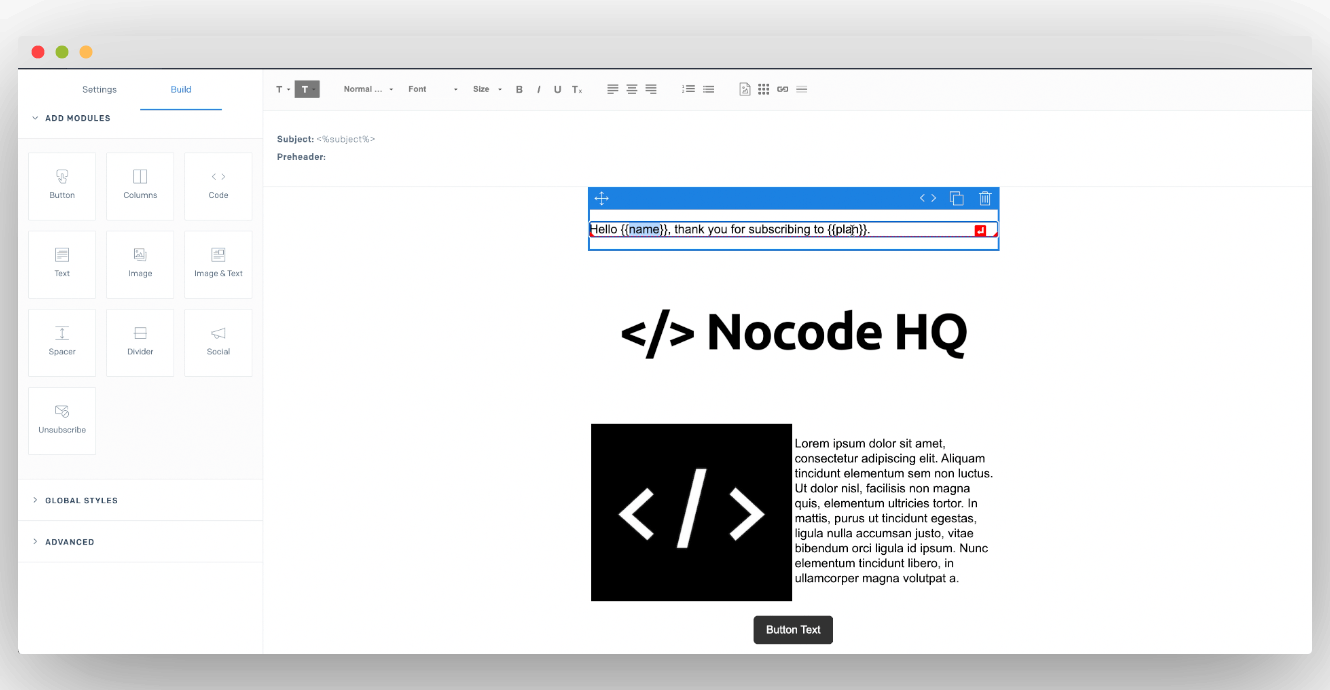Switch to the Settings tab
The image size is (1330, 690).
click(x=99, y=90)
